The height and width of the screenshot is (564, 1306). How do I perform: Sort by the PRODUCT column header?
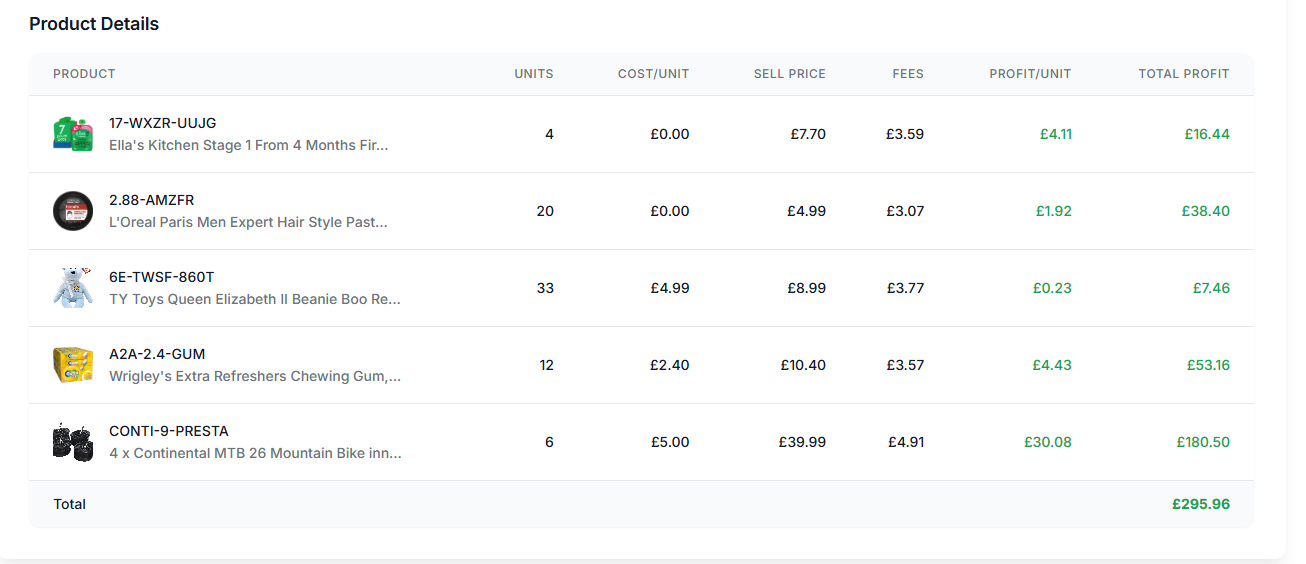pos(84,74)
